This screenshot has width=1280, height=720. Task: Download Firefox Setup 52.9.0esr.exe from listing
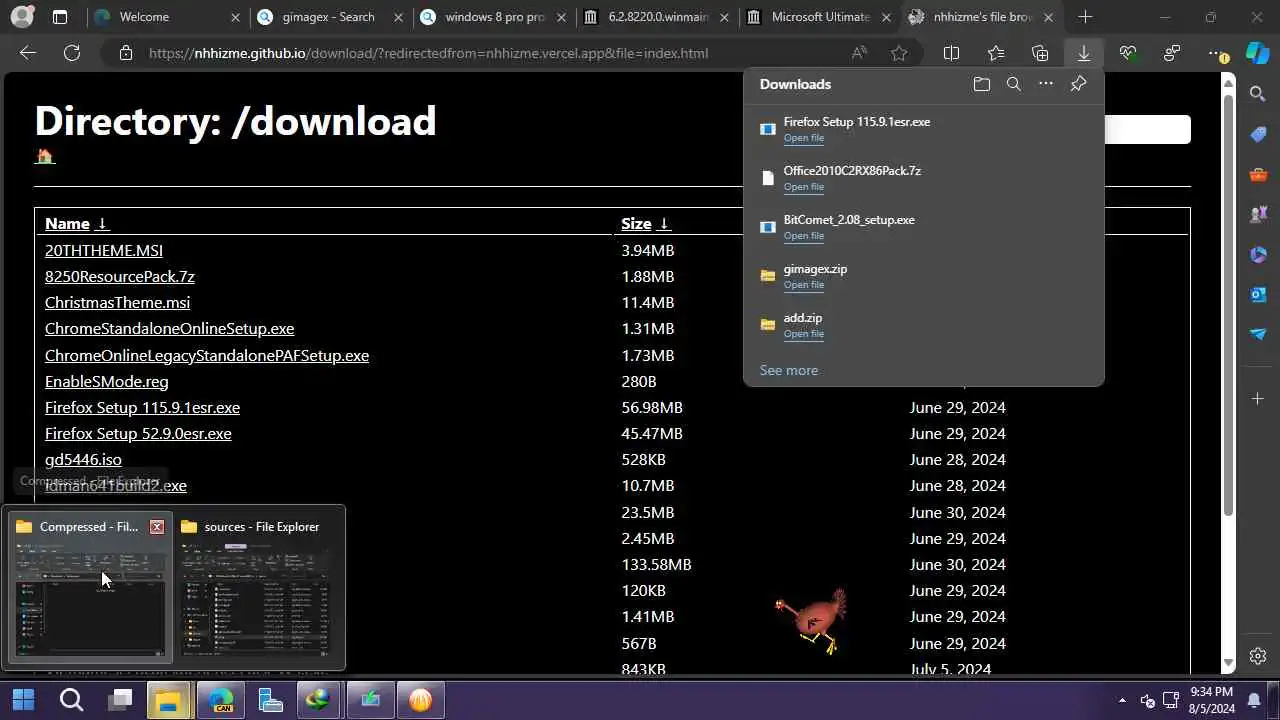pyautogui.click(x=138, y=433)
